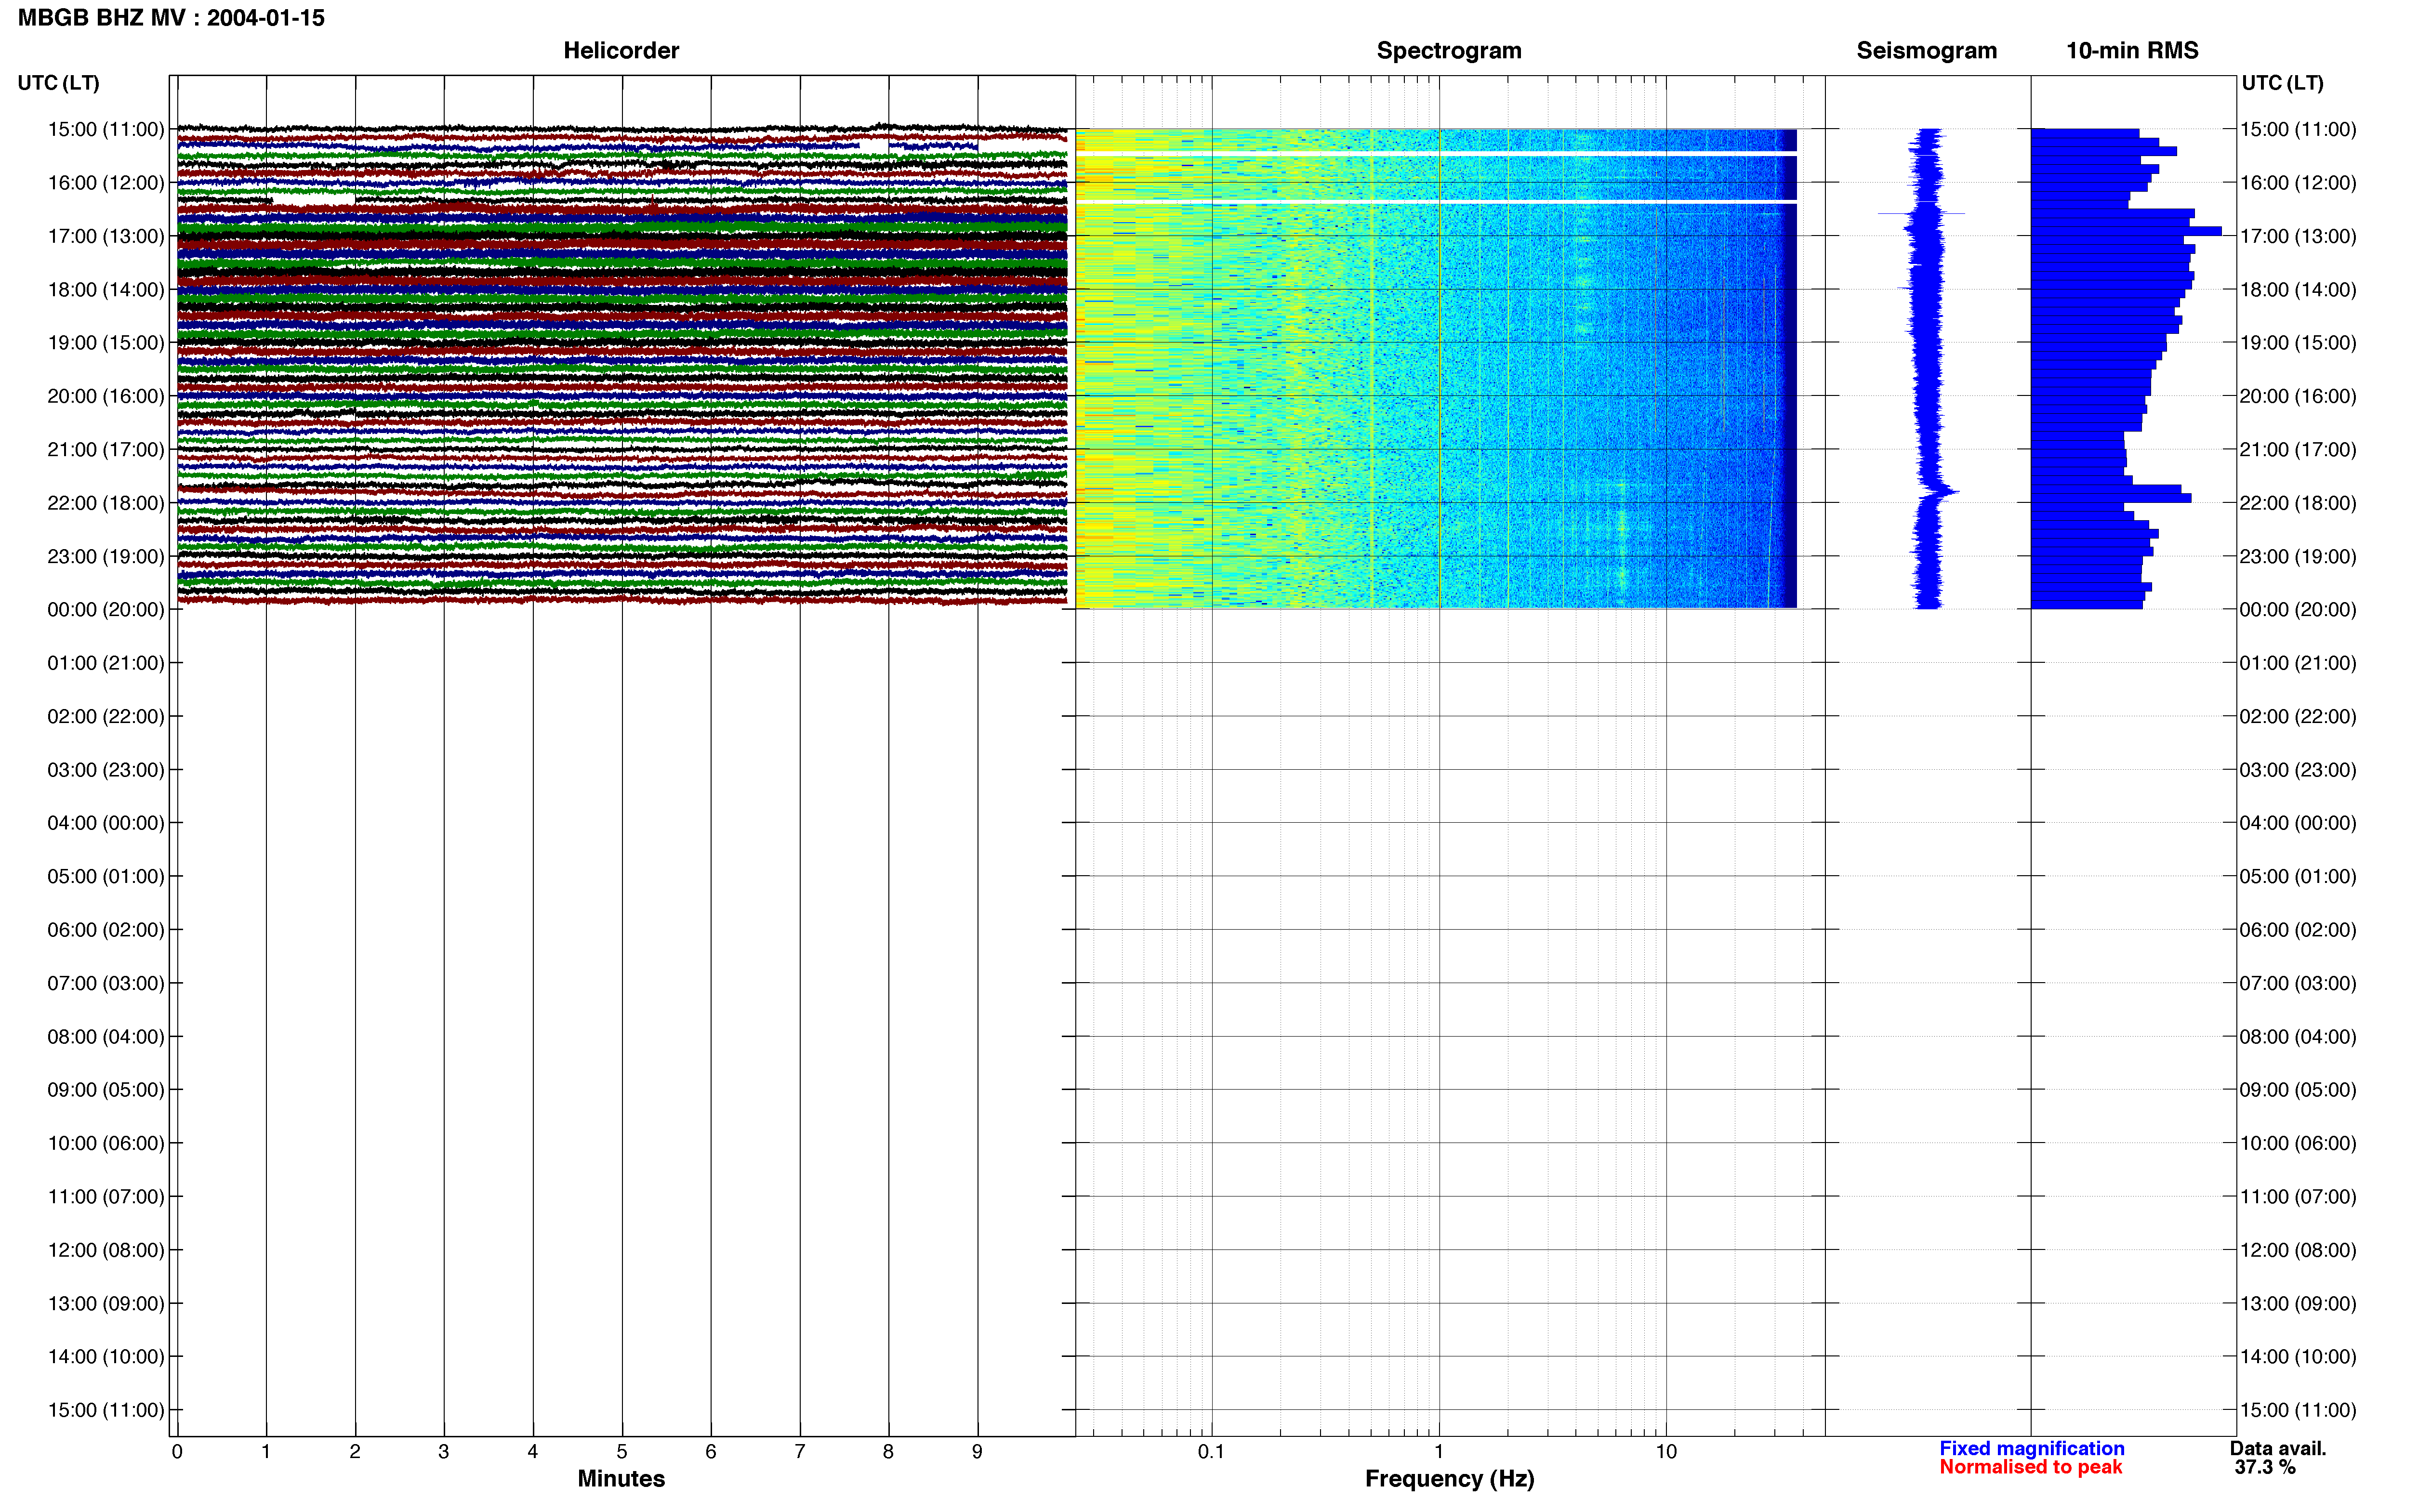Click the 16:00 (12:00) label on the Helicorder axis
This screenshot has height=1512, width=2418.
105,183
